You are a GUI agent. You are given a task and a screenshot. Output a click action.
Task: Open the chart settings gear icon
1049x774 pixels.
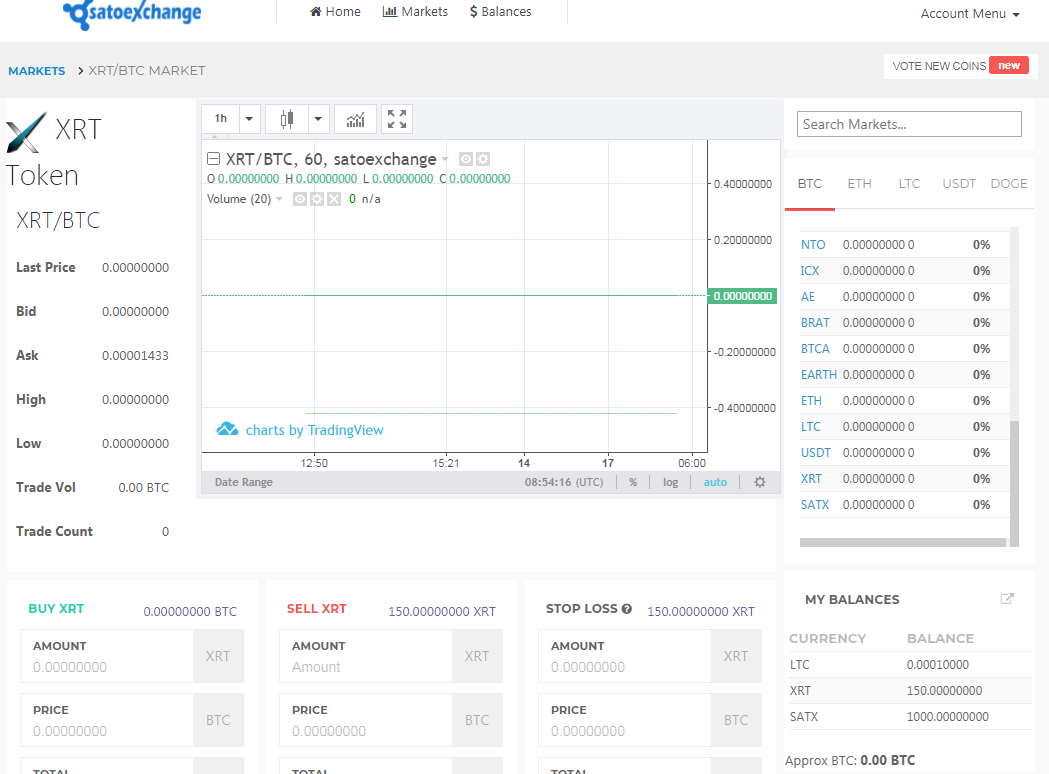760,482
